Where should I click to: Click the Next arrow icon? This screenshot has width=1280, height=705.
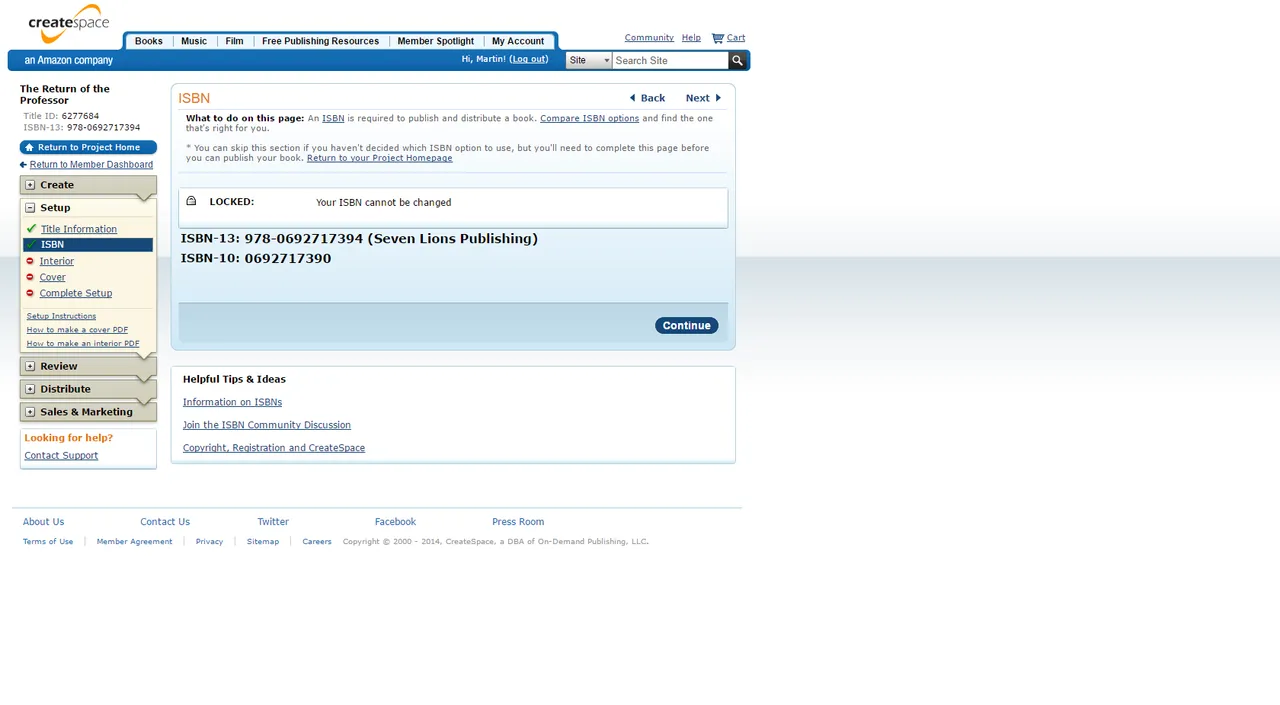pyautogui.click(x=718, y=98)
